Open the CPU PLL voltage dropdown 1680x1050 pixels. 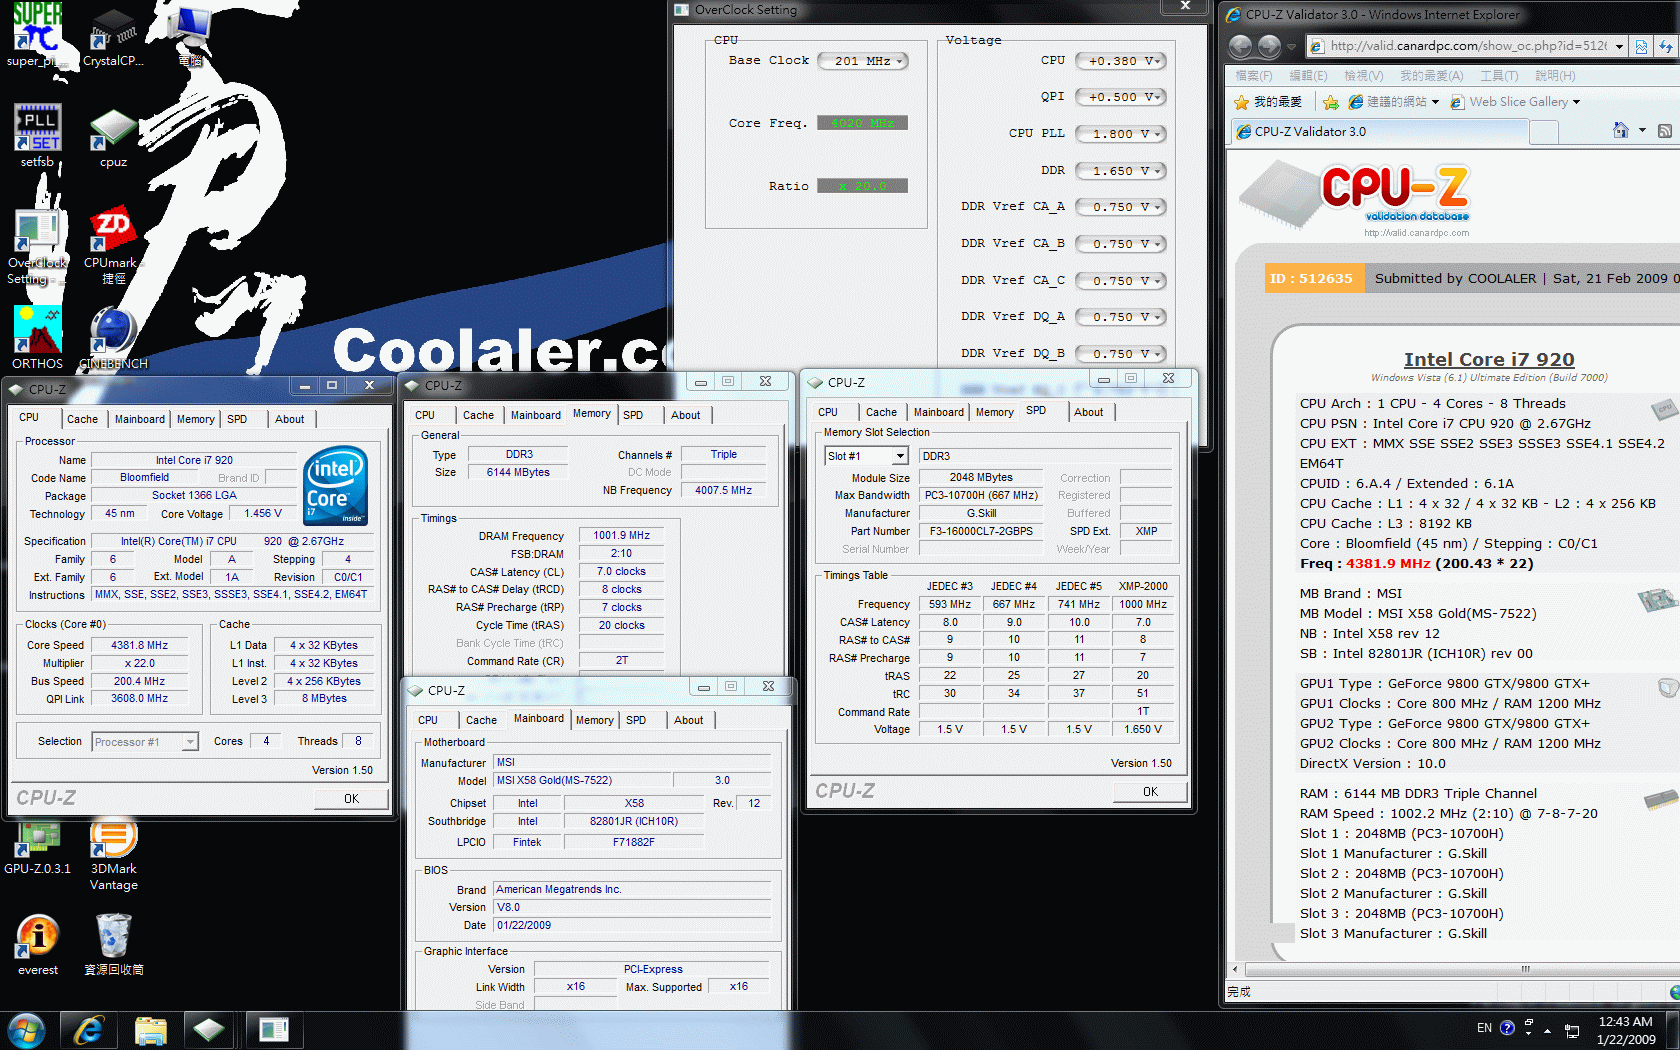(1121, 134)
